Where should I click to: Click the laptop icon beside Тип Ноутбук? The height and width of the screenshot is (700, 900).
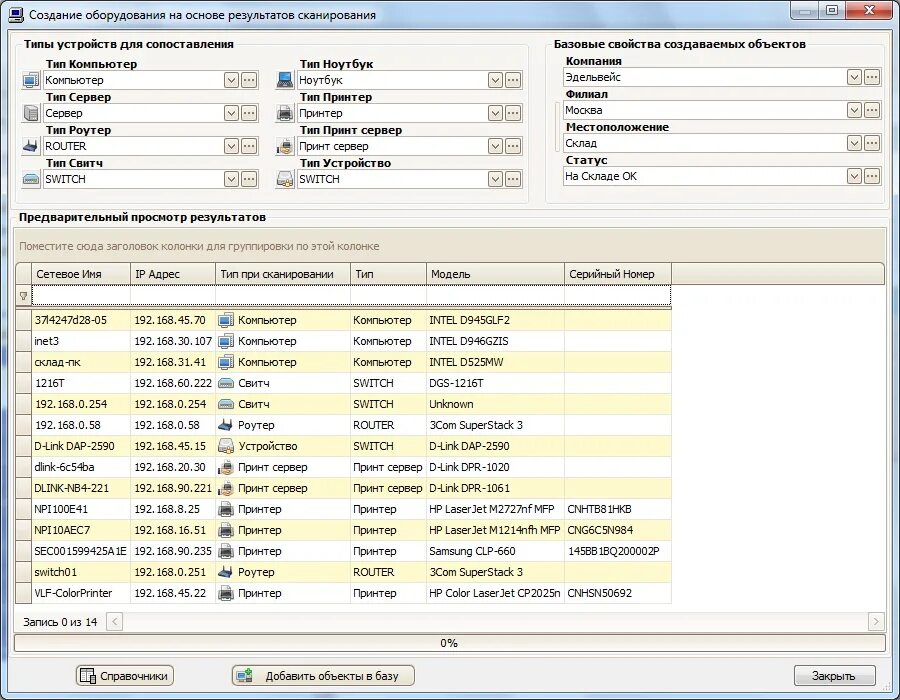pos(285,80)
